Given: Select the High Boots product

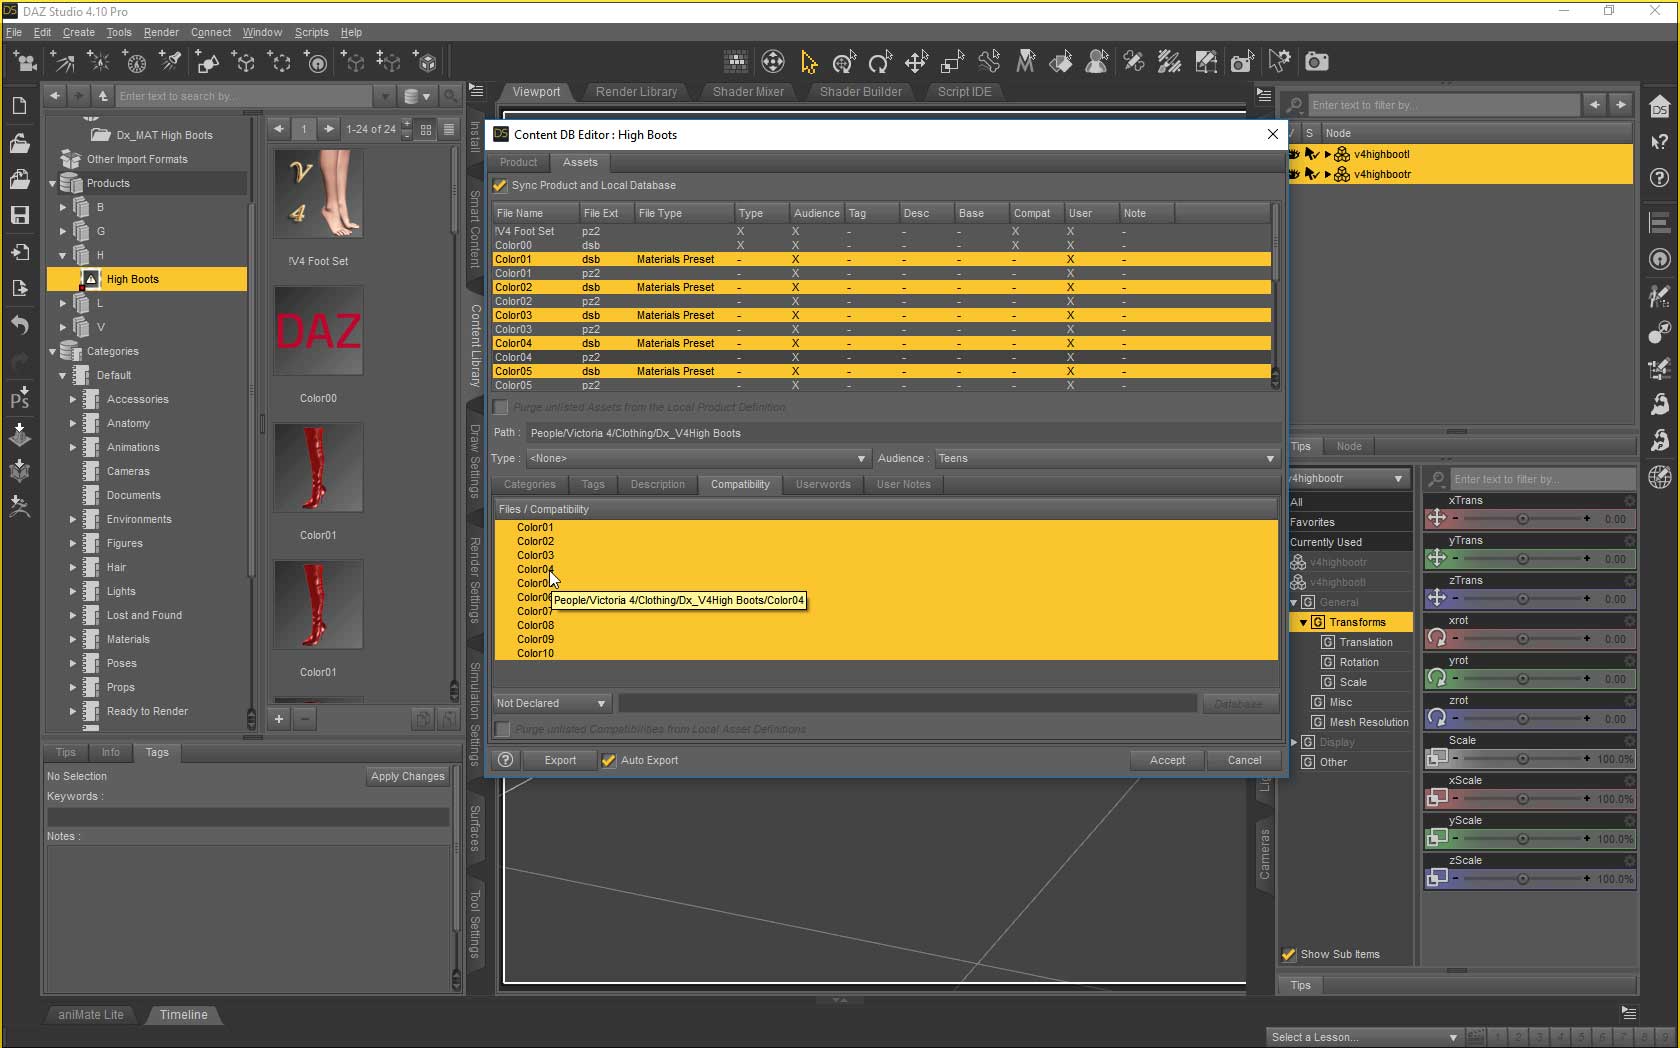Looking at the screenshot, I should pos(147,280).
